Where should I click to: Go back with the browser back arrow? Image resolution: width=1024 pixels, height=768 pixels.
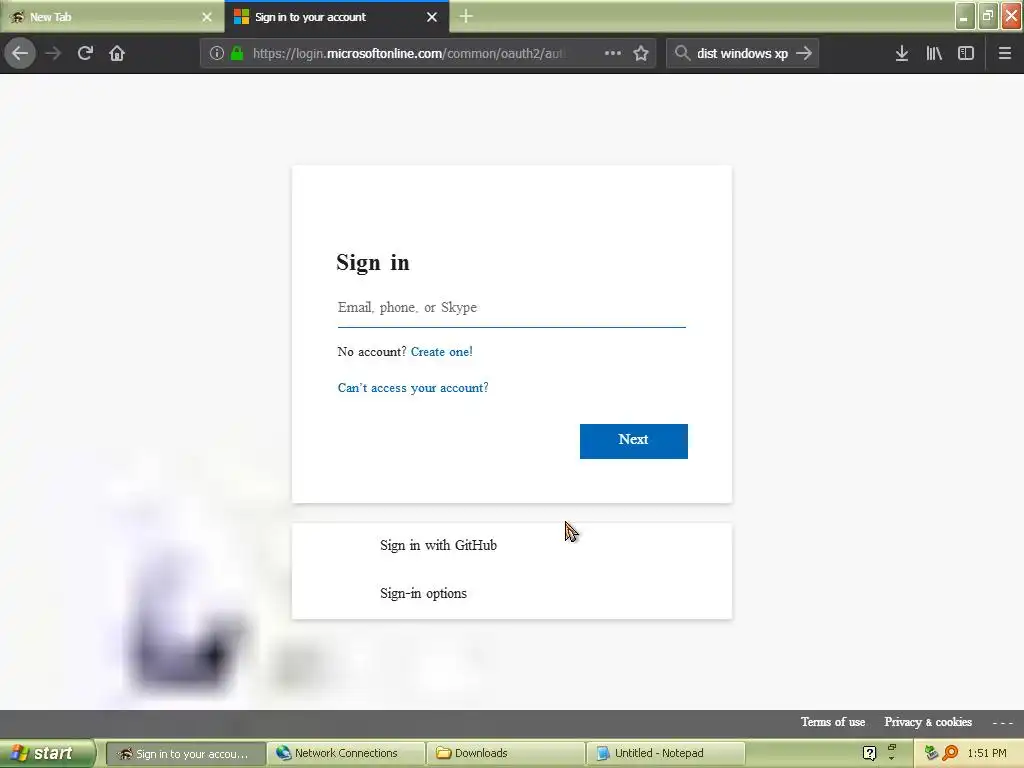[20, 53]
